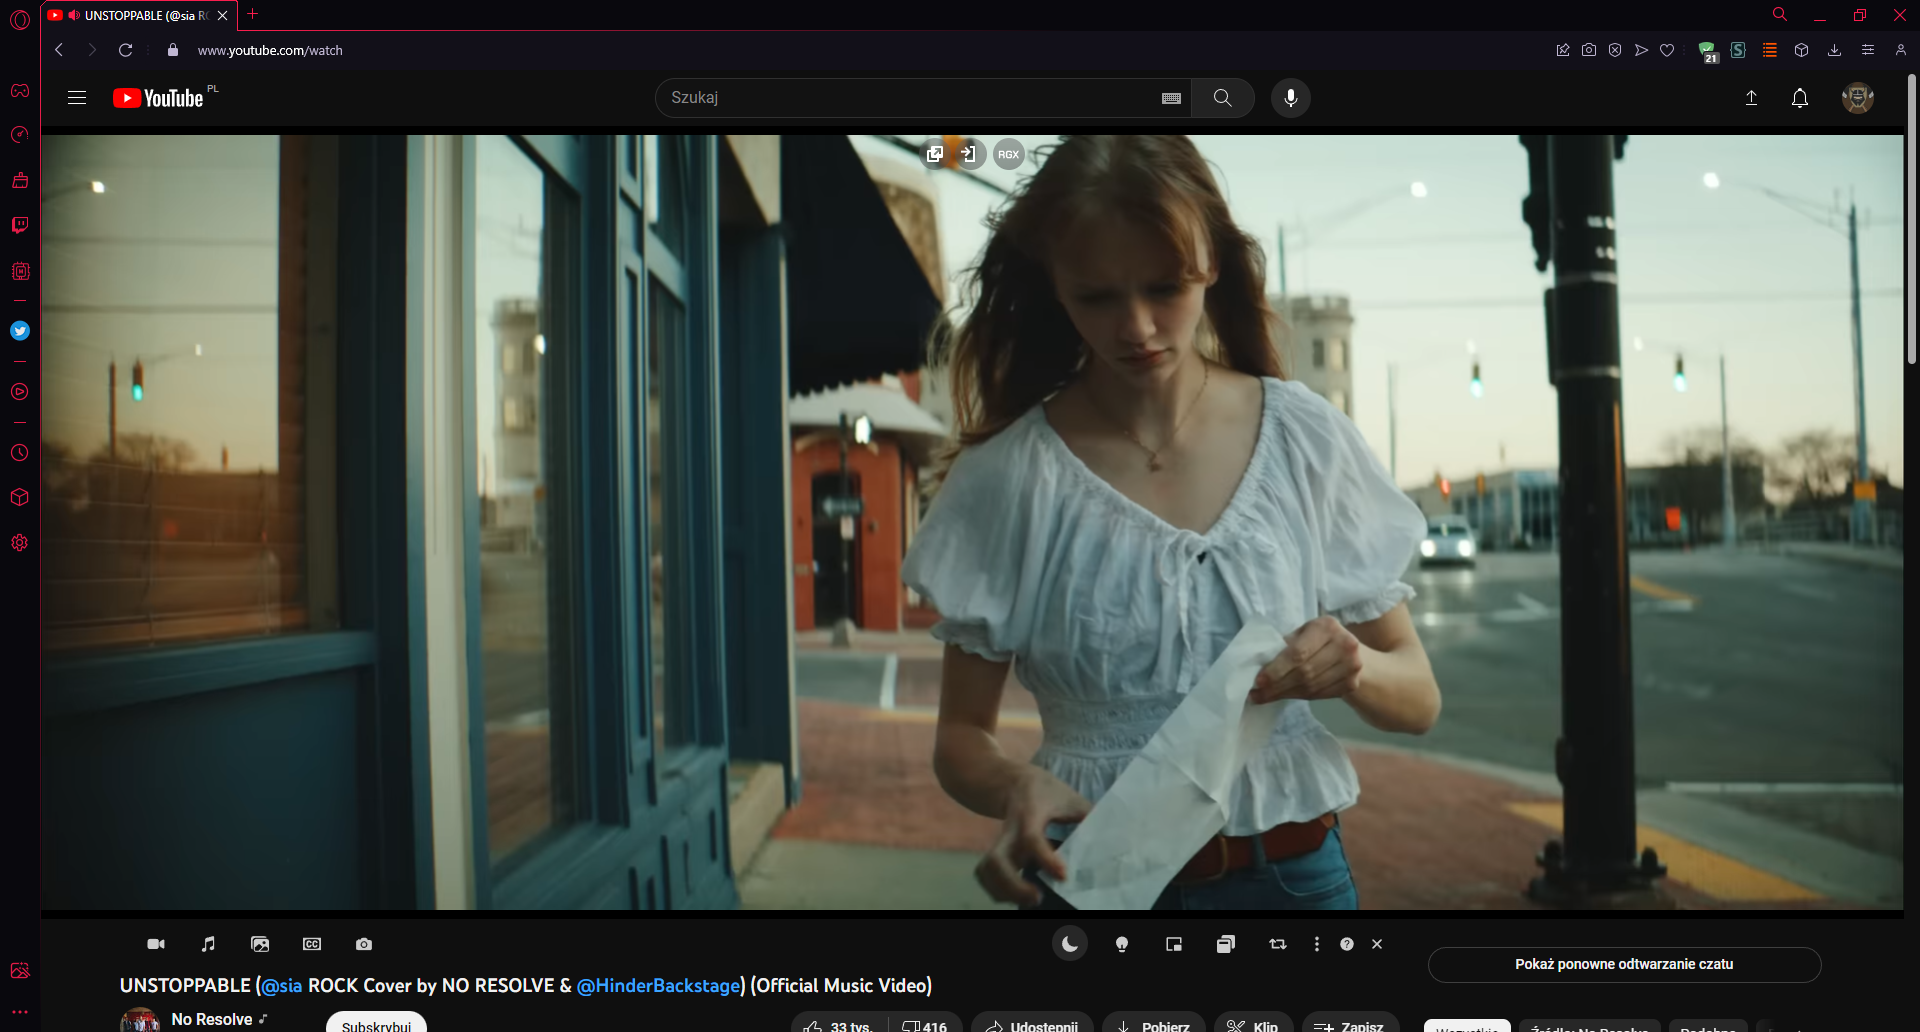
Task: Click Pokaż ponowne odtwarzanie czatu button
Action: pyautogui.click(x=1624, y=964)
